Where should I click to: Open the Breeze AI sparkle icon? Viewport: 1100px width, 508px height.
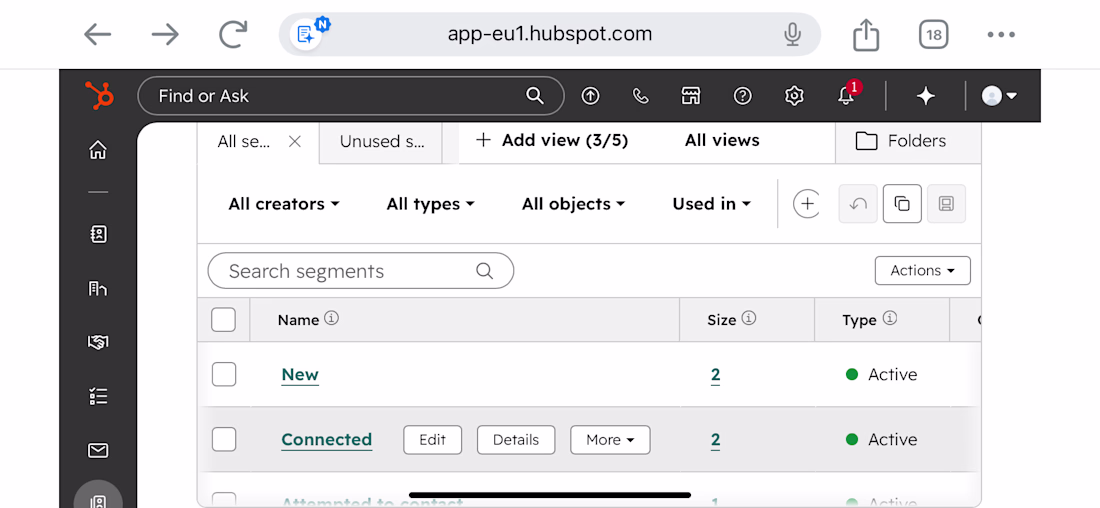pyautogui.click(x=926, y=96)
